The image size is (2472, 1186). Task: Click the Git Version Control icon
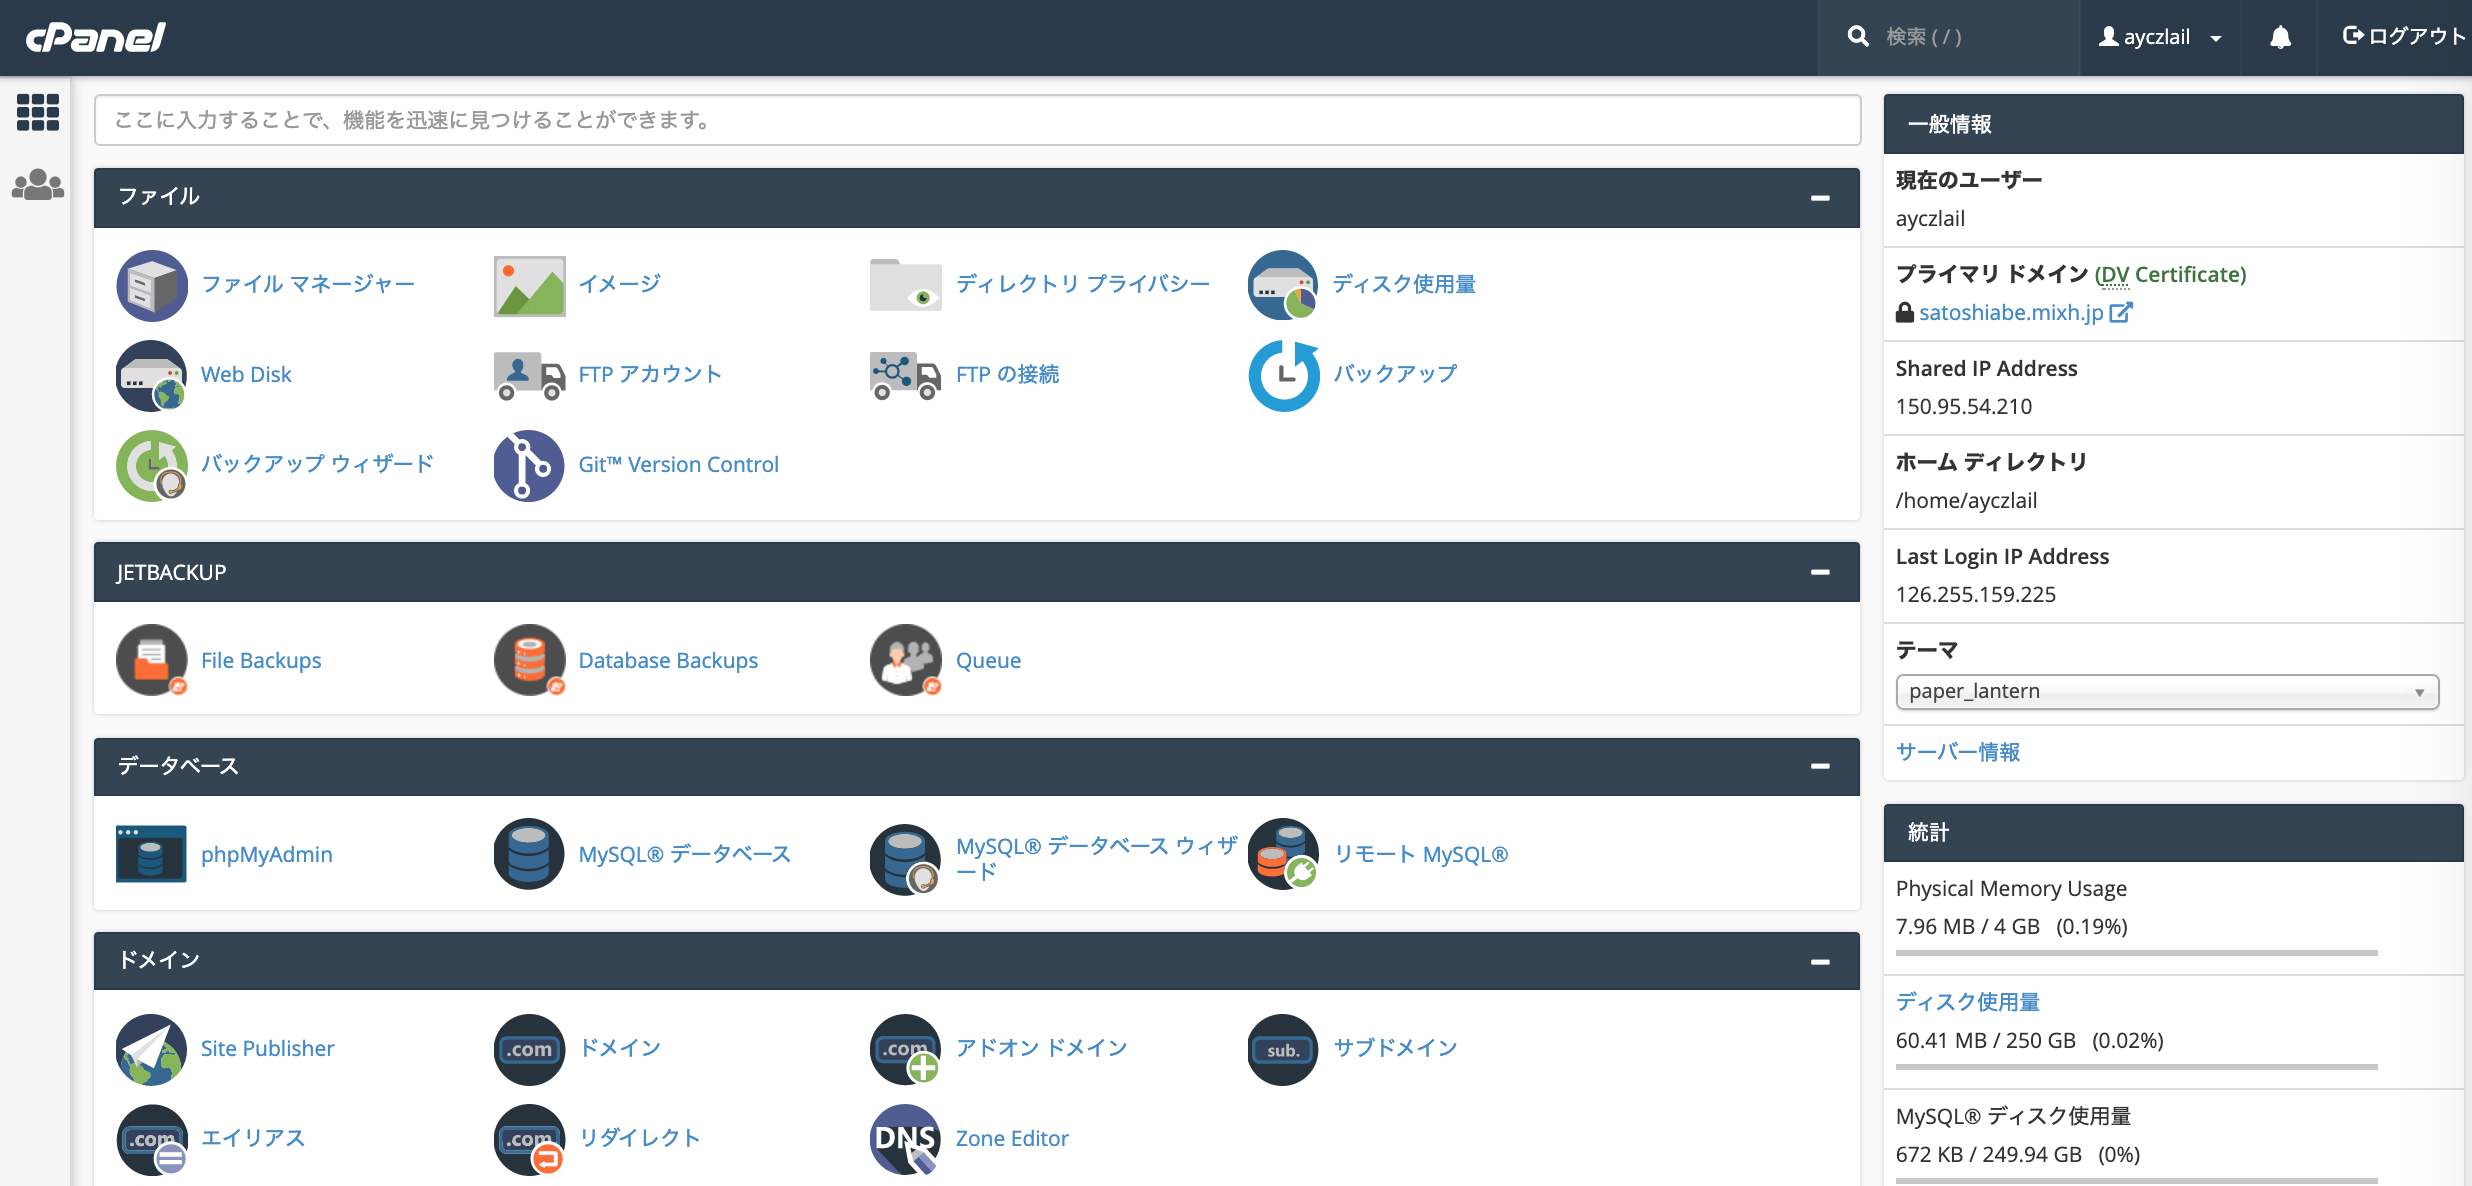coord(529,465)
